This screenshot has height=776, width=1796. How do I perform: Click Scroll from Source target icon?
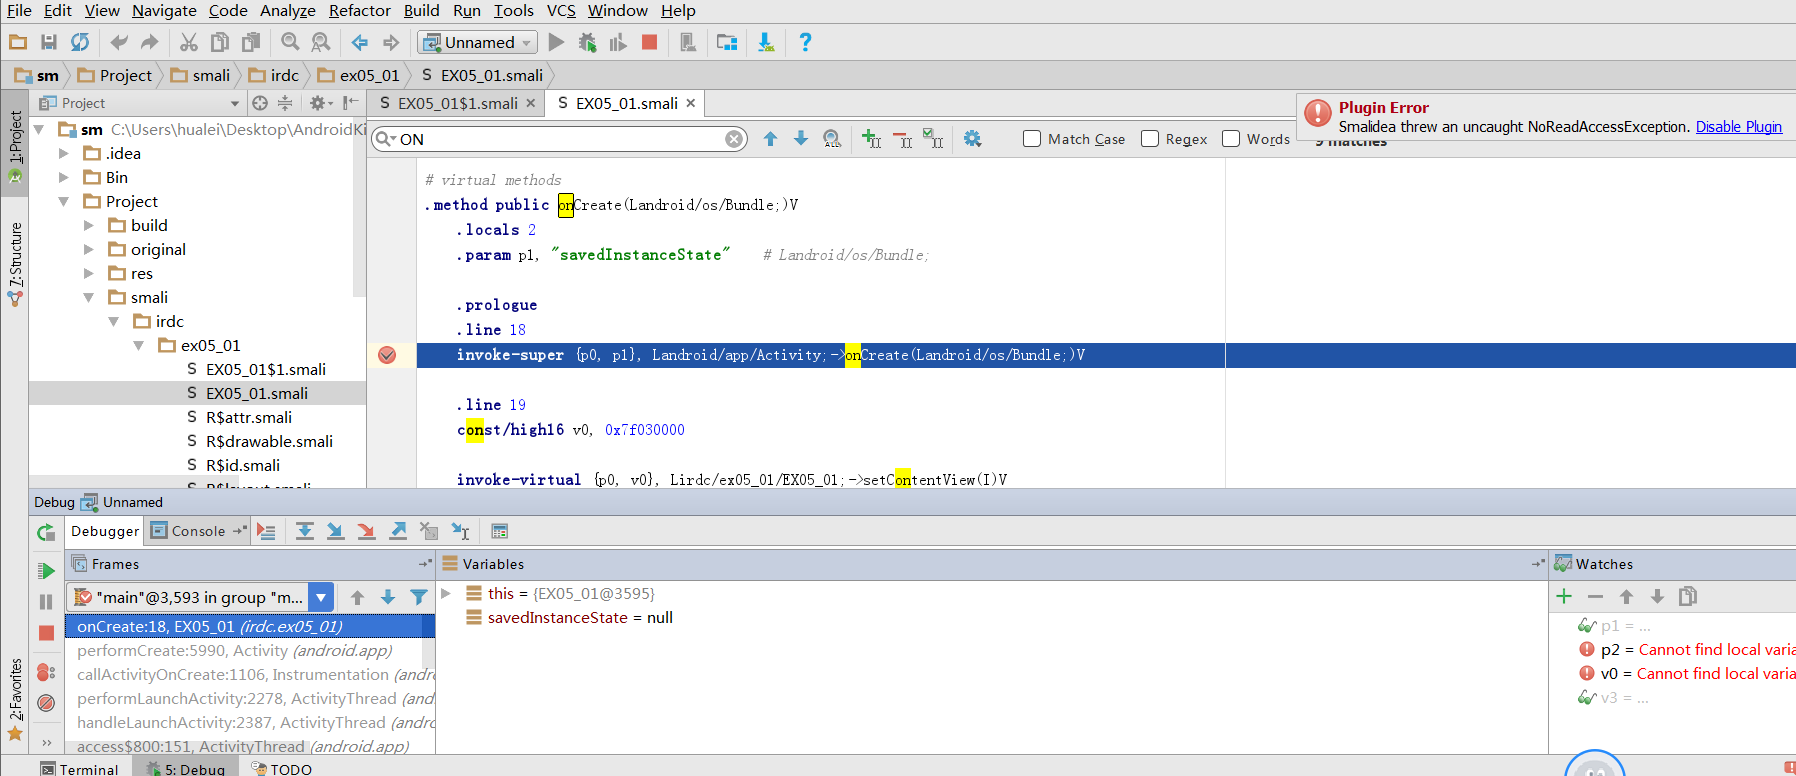[x=260, y=103]
